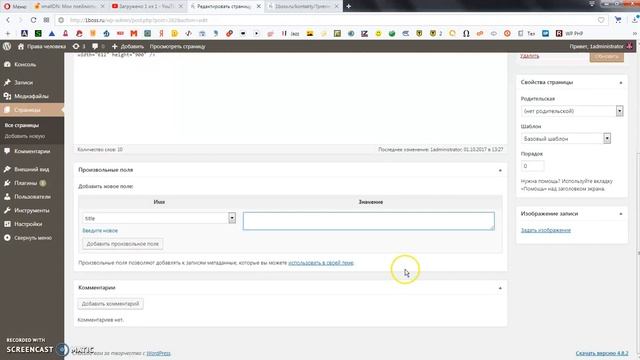
Task: Click the Добавить комментарий button
Action: pos(110,304)
